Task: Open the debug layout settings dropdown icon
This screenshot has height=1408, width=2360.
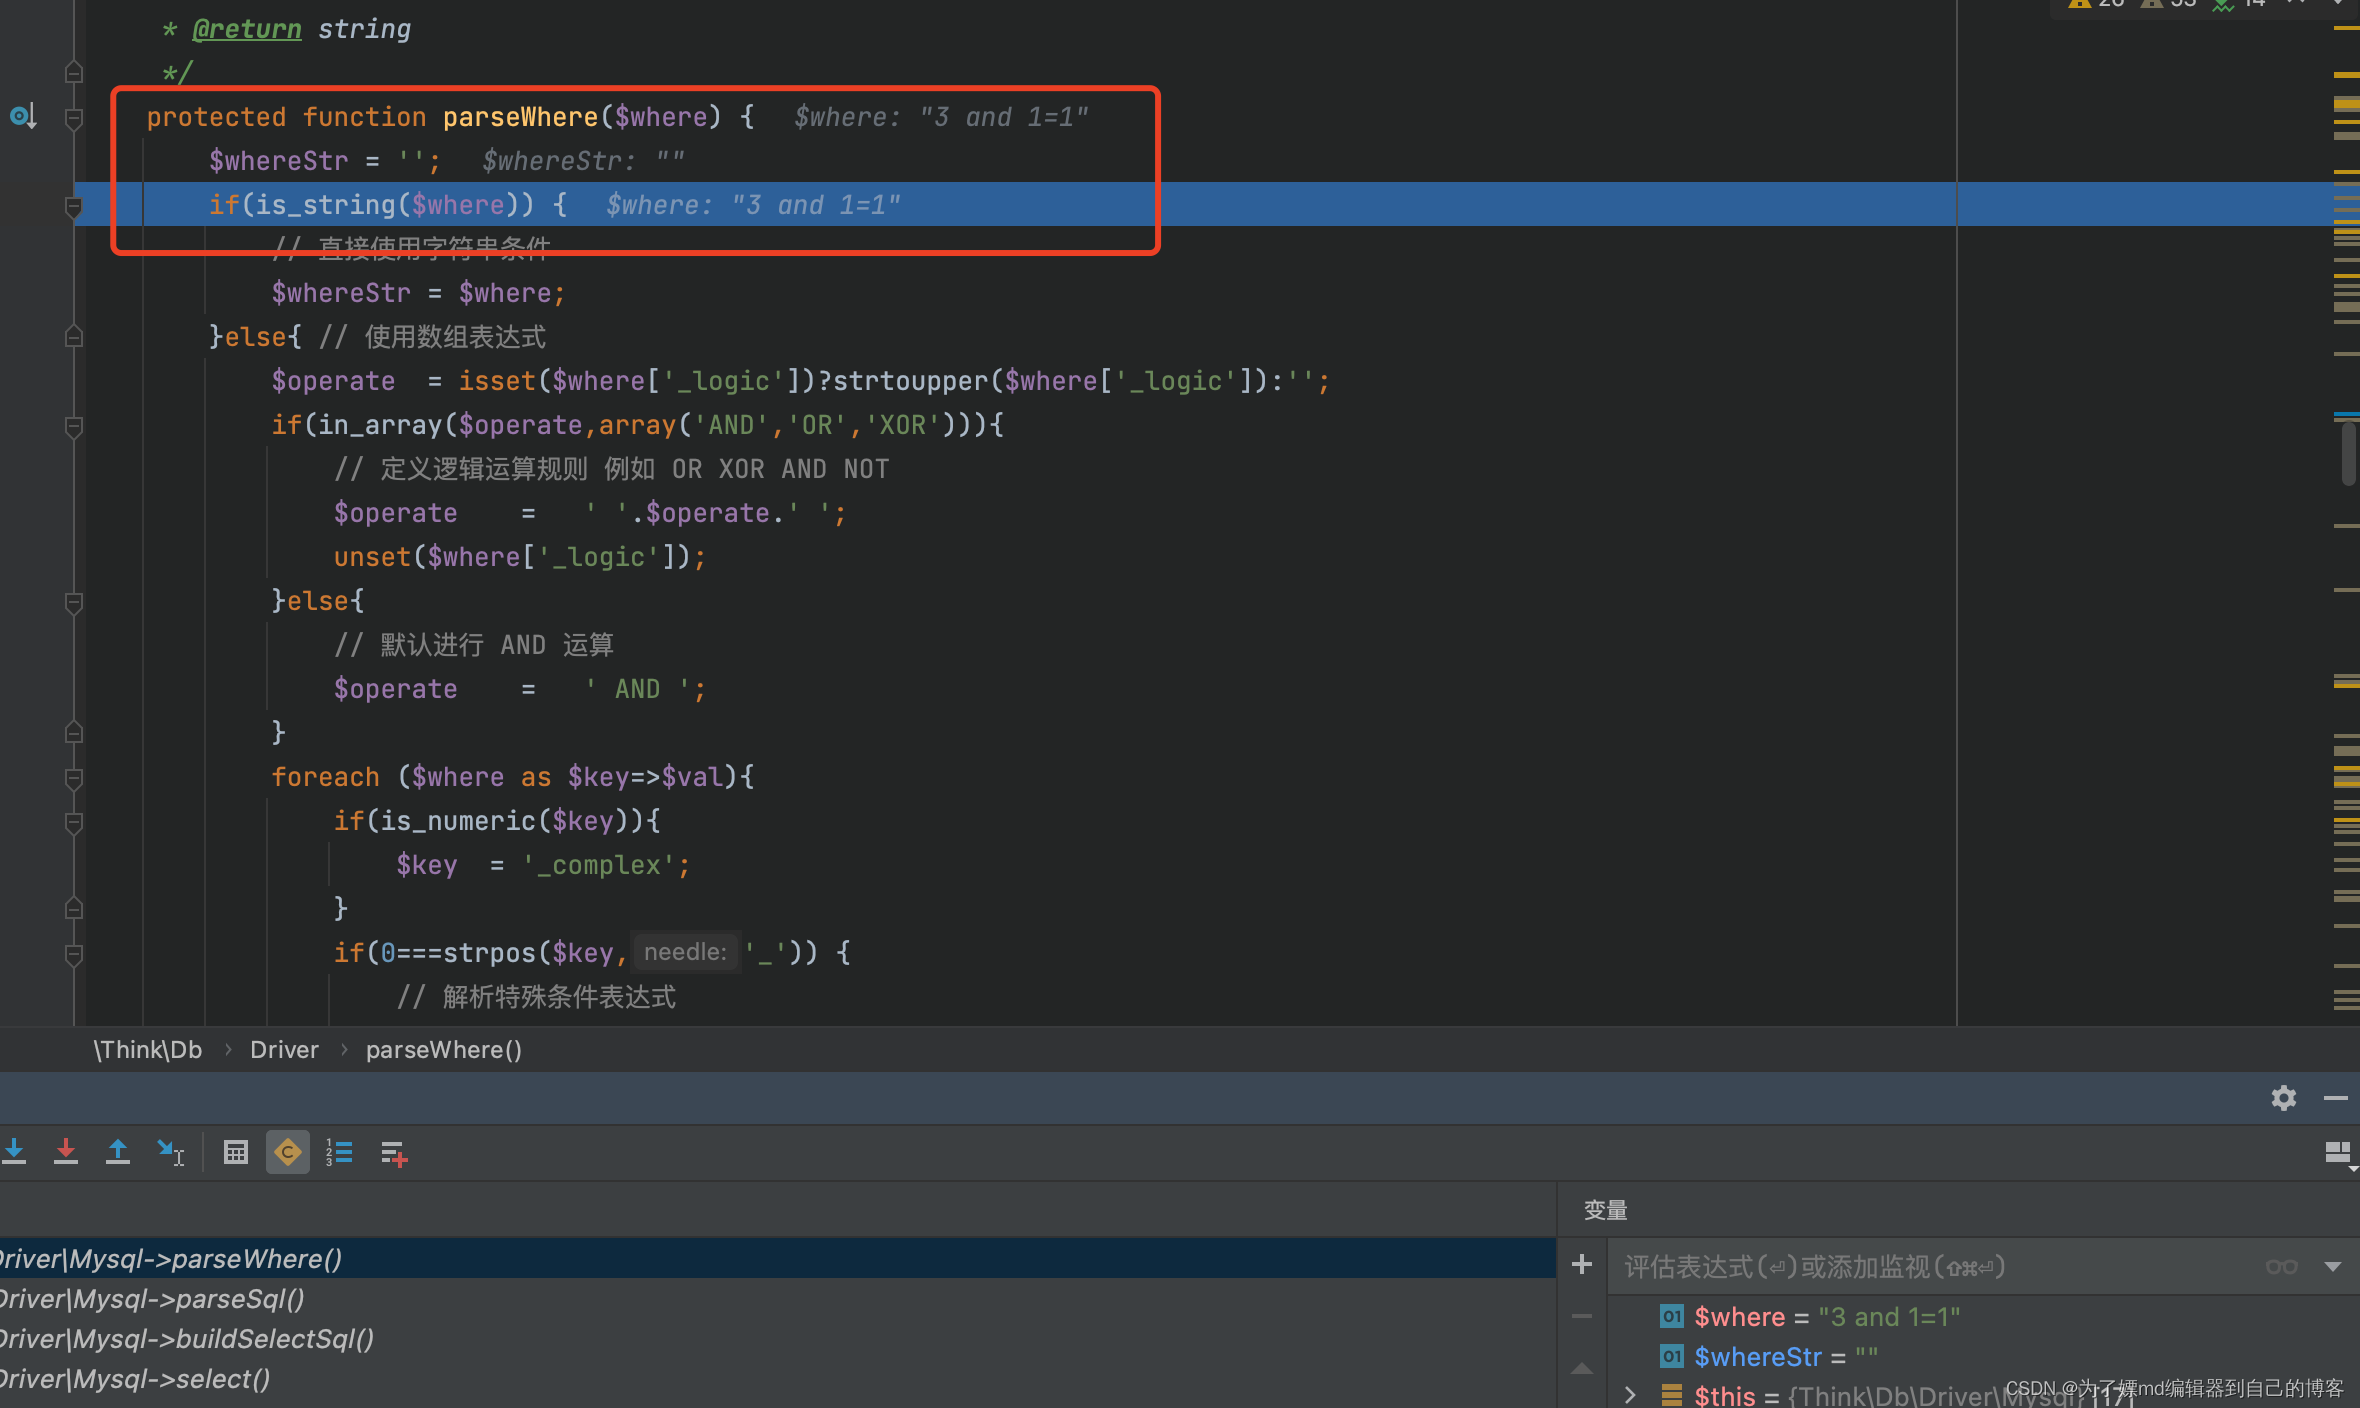Action: coord(2338,1153)
